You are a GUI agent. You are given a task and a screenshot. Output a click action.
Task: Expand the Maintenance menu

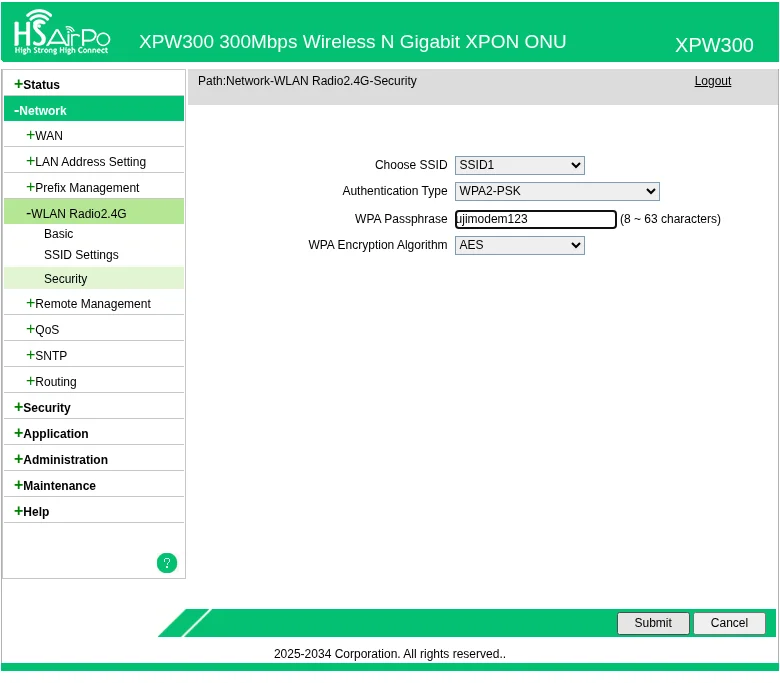point(55,485)
